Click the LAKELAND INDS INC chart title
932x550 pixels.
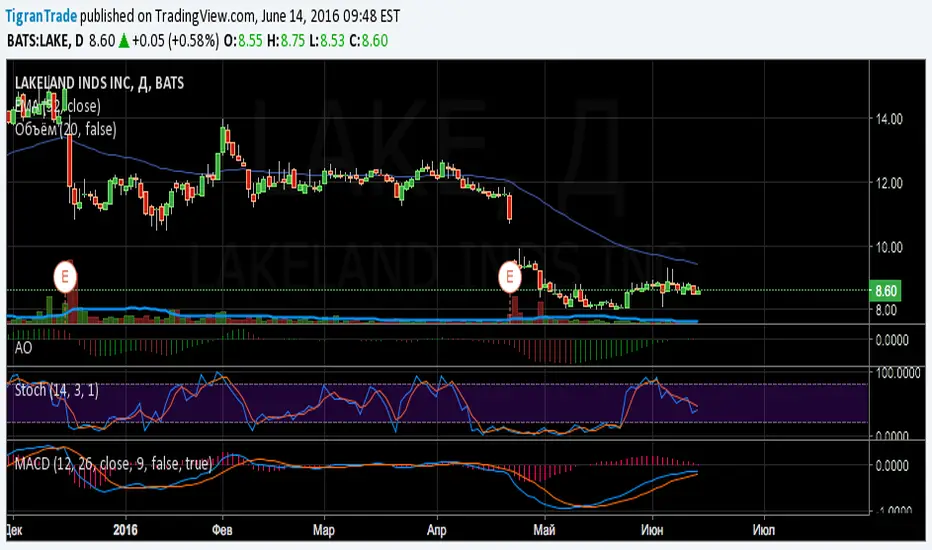point(99,83)
